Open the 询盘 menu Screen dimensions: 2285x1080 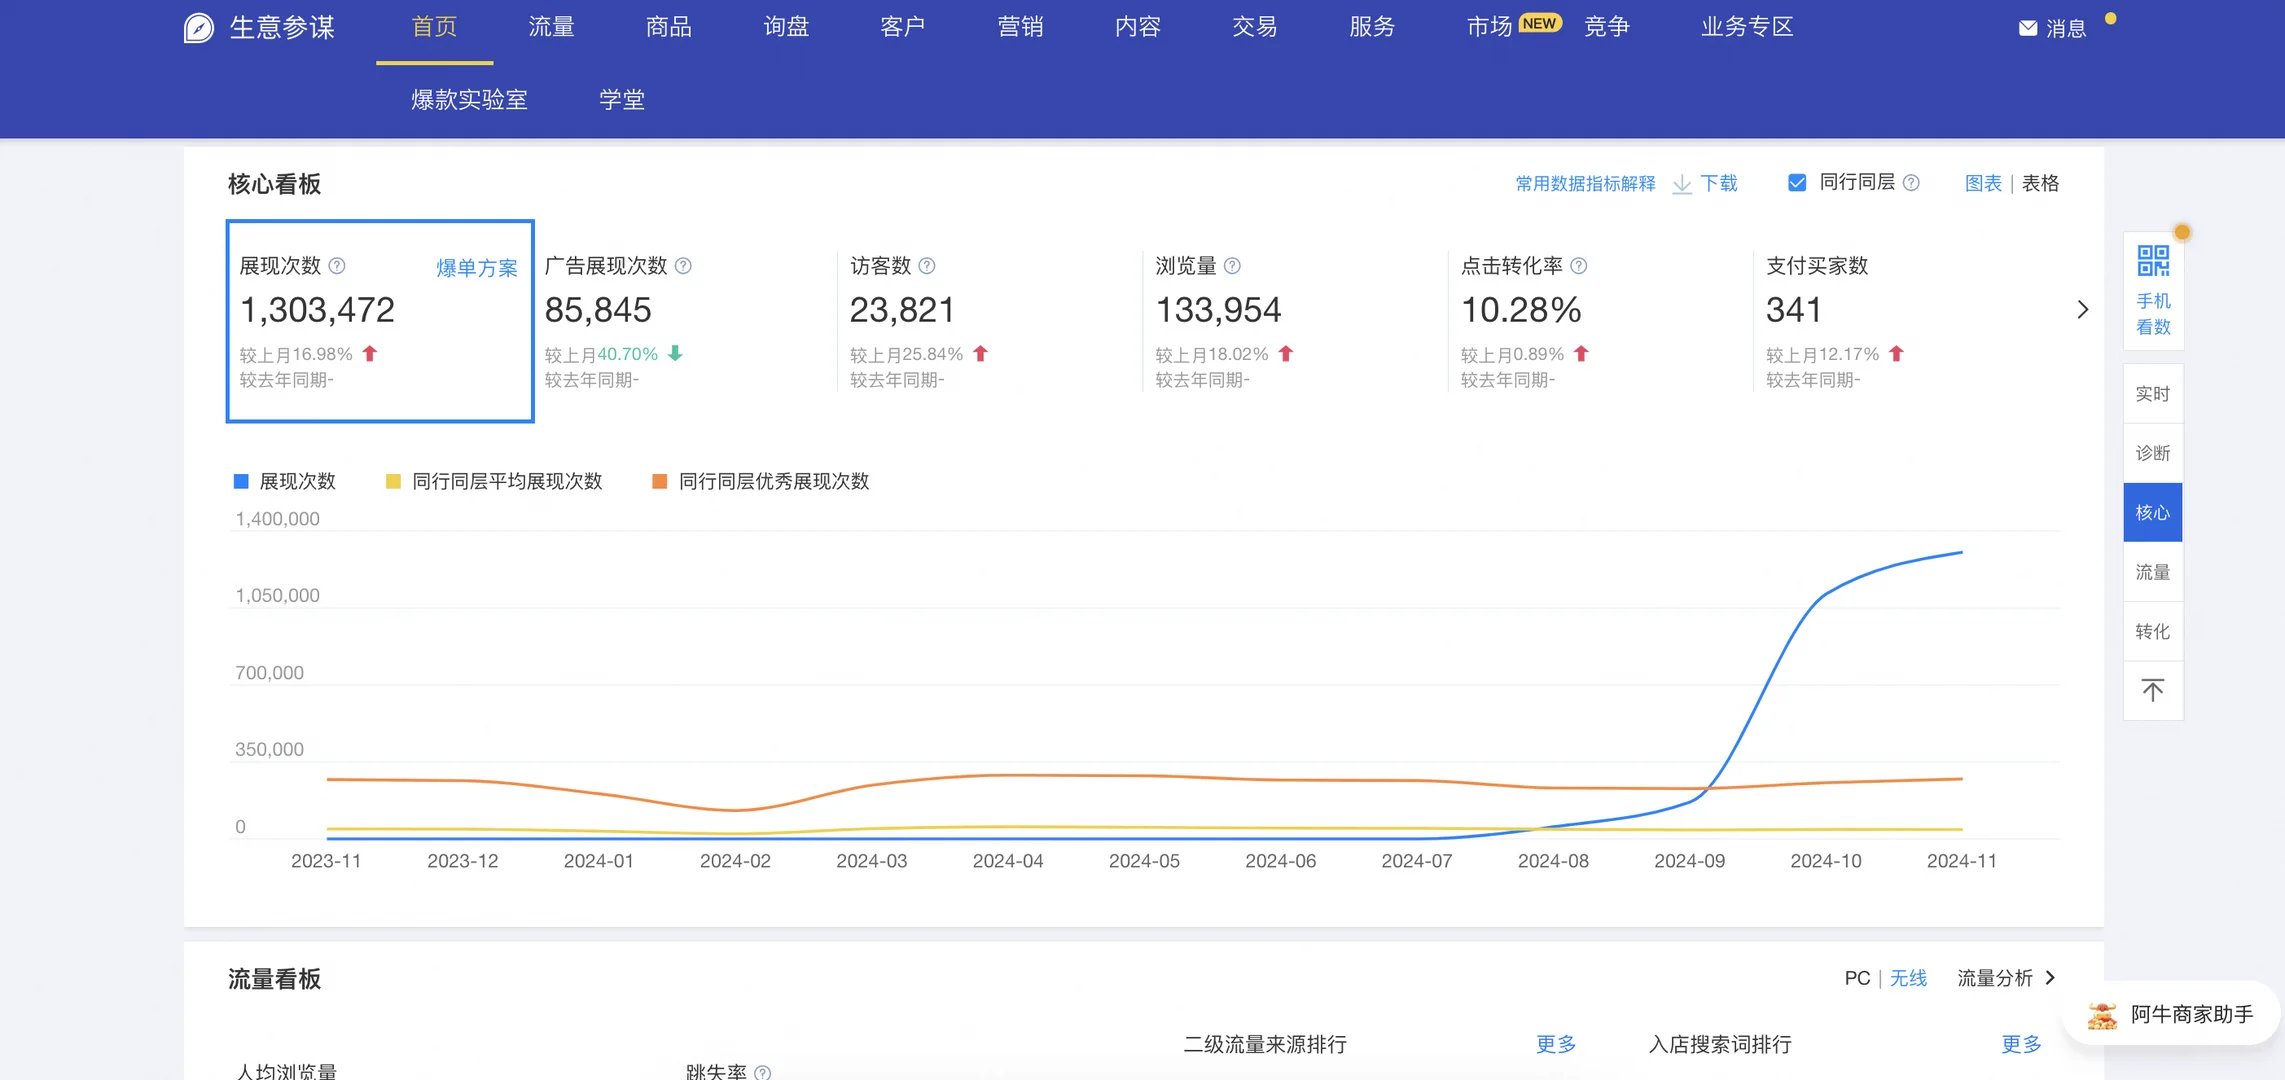click(x=786, y=27)
